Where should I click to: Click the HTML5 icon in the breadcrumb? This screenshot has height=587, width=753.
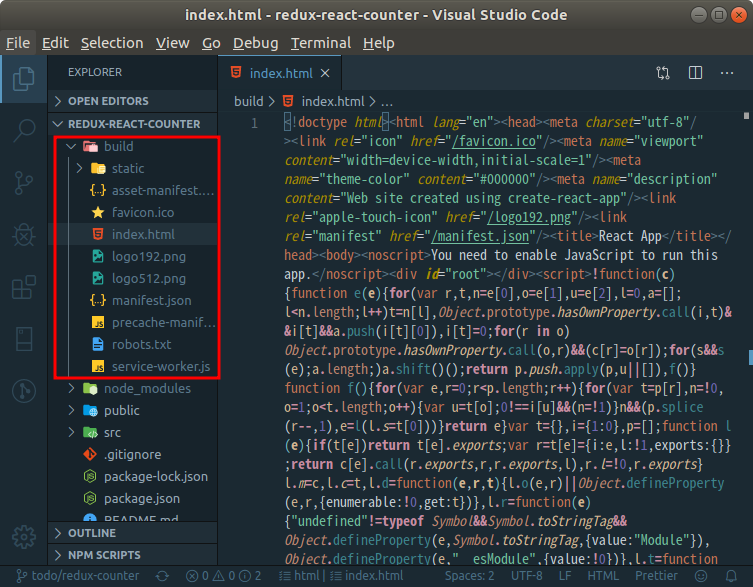[x=288, y=101]
